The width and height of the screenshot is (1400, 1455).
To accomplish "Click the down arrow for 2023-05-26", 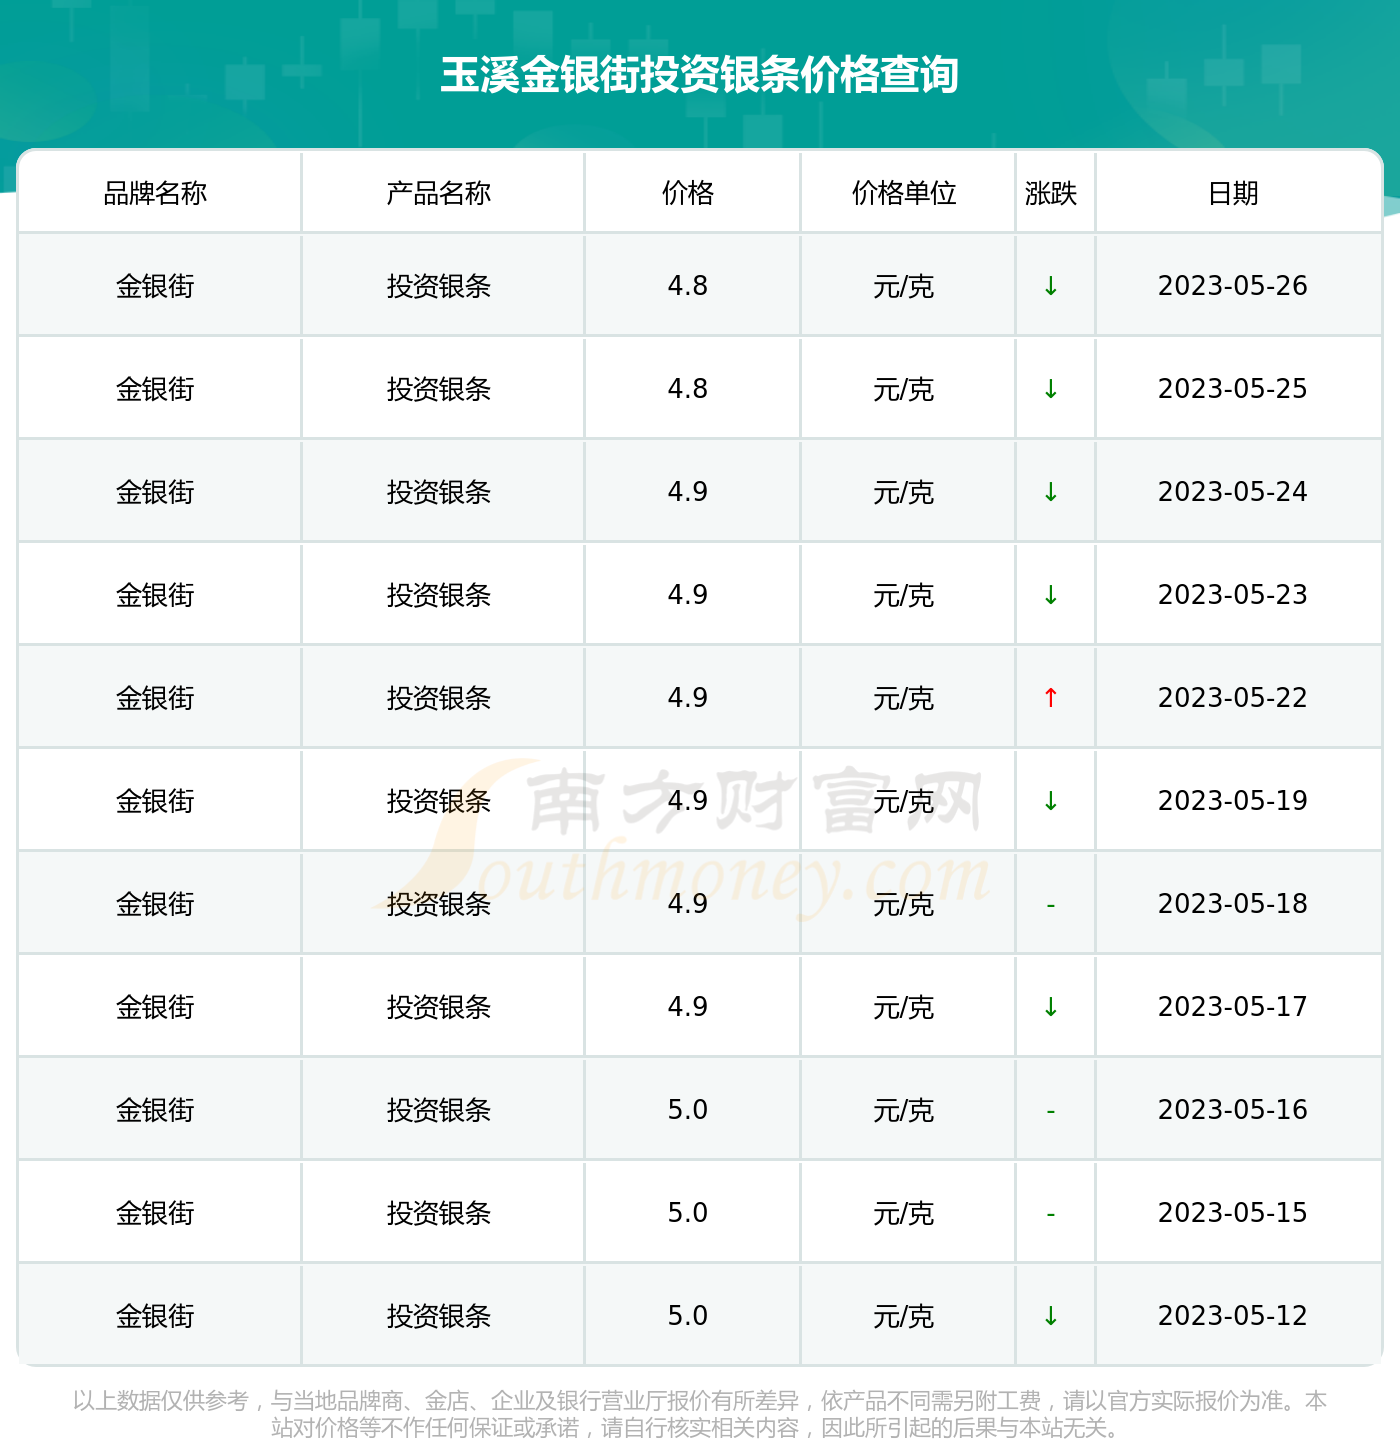I will [1050, 286].
